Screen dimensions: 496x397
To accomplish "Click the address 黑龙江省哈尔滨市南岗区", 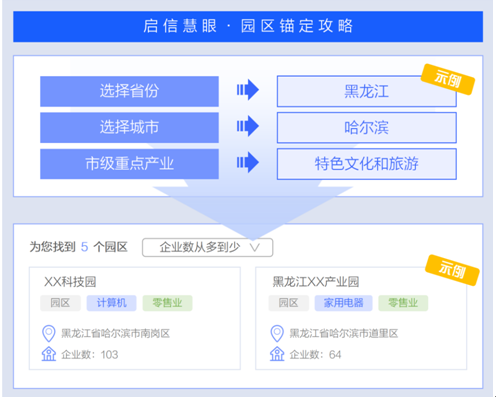I will pyautogui.click(x=115, y=333).
